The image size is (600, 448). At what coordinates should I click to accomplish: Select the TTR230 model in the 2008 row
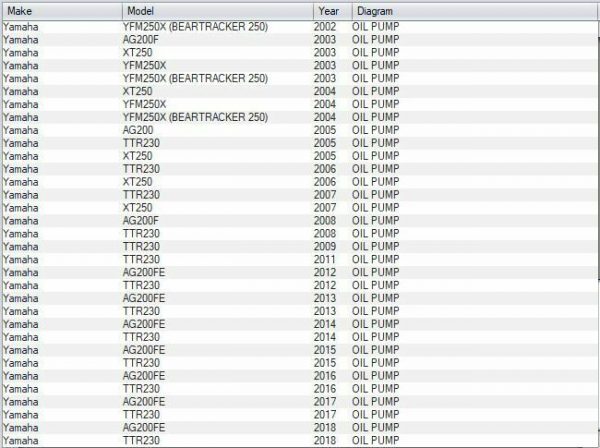[x=141, y=234]
